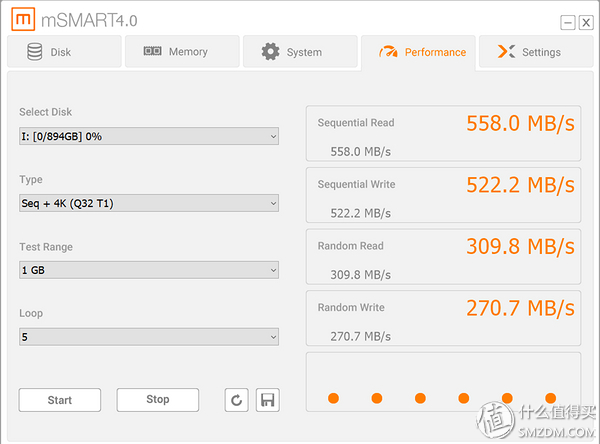Click the Performance tab speedometer icon
Image resolution: width=600 pixels, height=444 pixels.
tap(388, 52)
